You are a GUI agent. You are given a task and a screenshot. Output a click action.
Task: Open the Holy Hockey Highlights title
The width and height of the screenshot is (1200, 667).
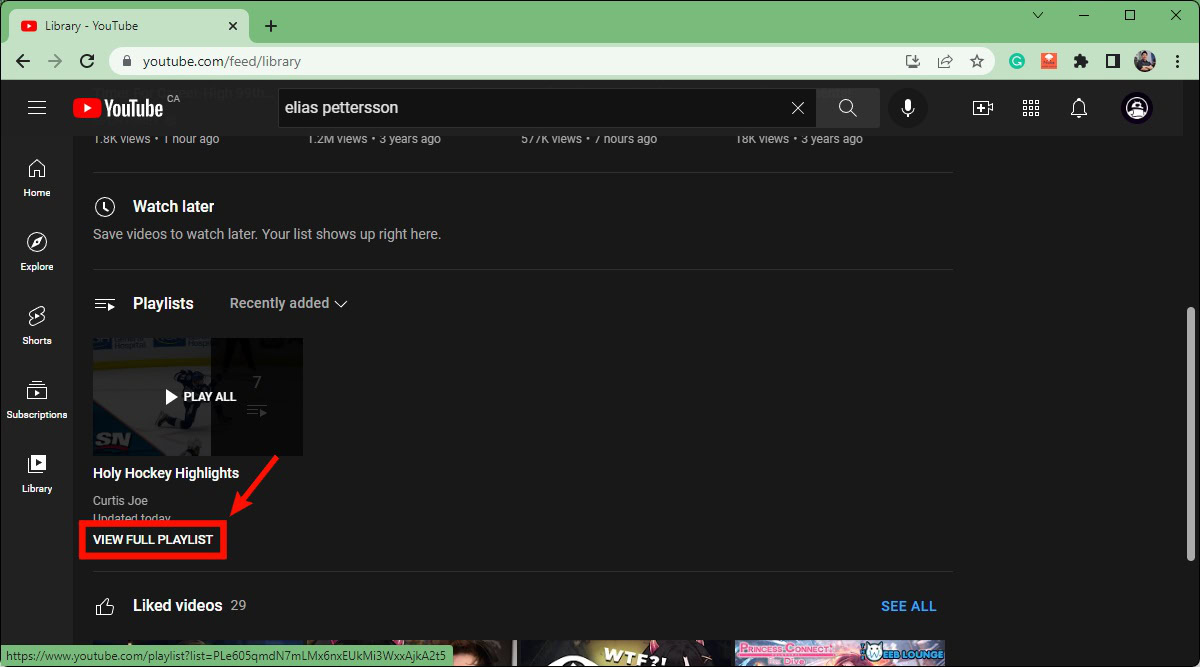[166, 473]
